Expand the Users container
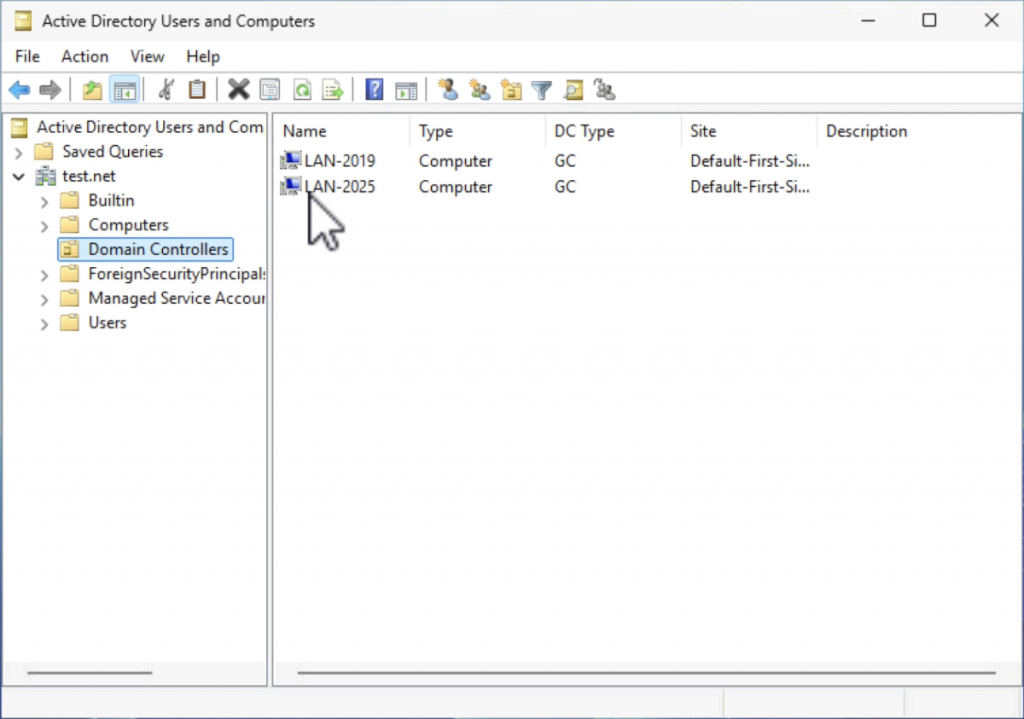This screenshot has height=719, width=1024. point(43,323)
